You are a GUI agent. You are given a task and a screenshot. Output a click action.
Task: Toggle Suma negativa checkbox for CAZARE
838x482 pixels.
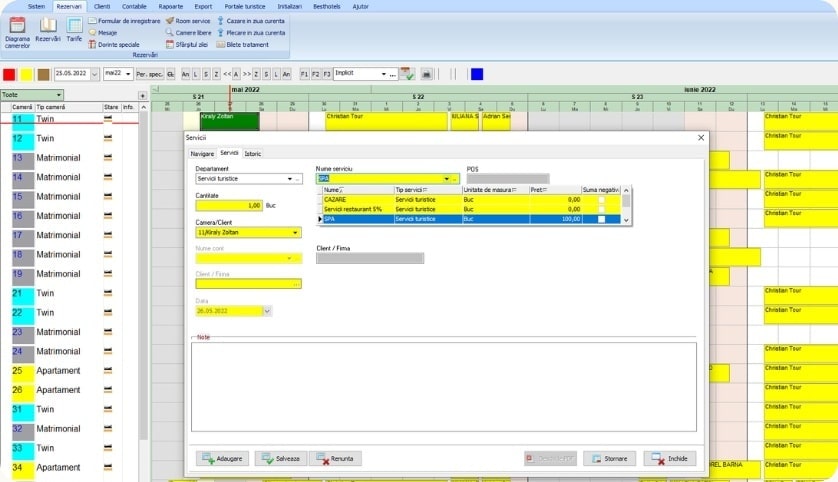tap(601, 199)
